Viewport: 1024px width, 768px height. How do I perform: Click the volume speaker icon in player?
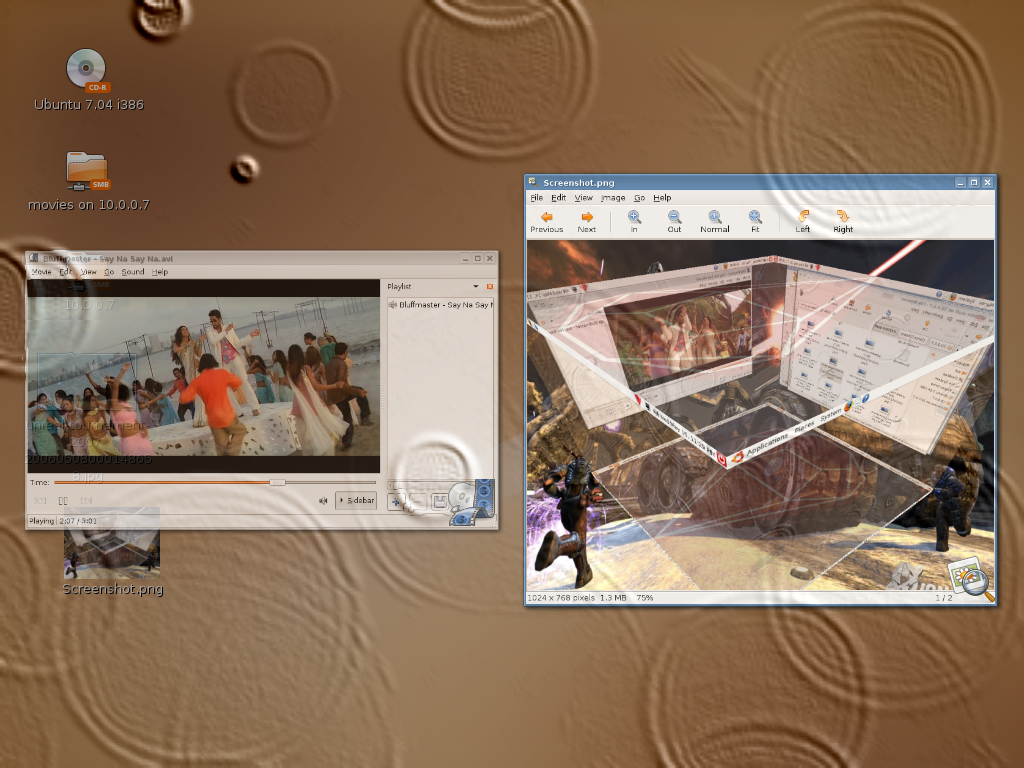(323, 501)
